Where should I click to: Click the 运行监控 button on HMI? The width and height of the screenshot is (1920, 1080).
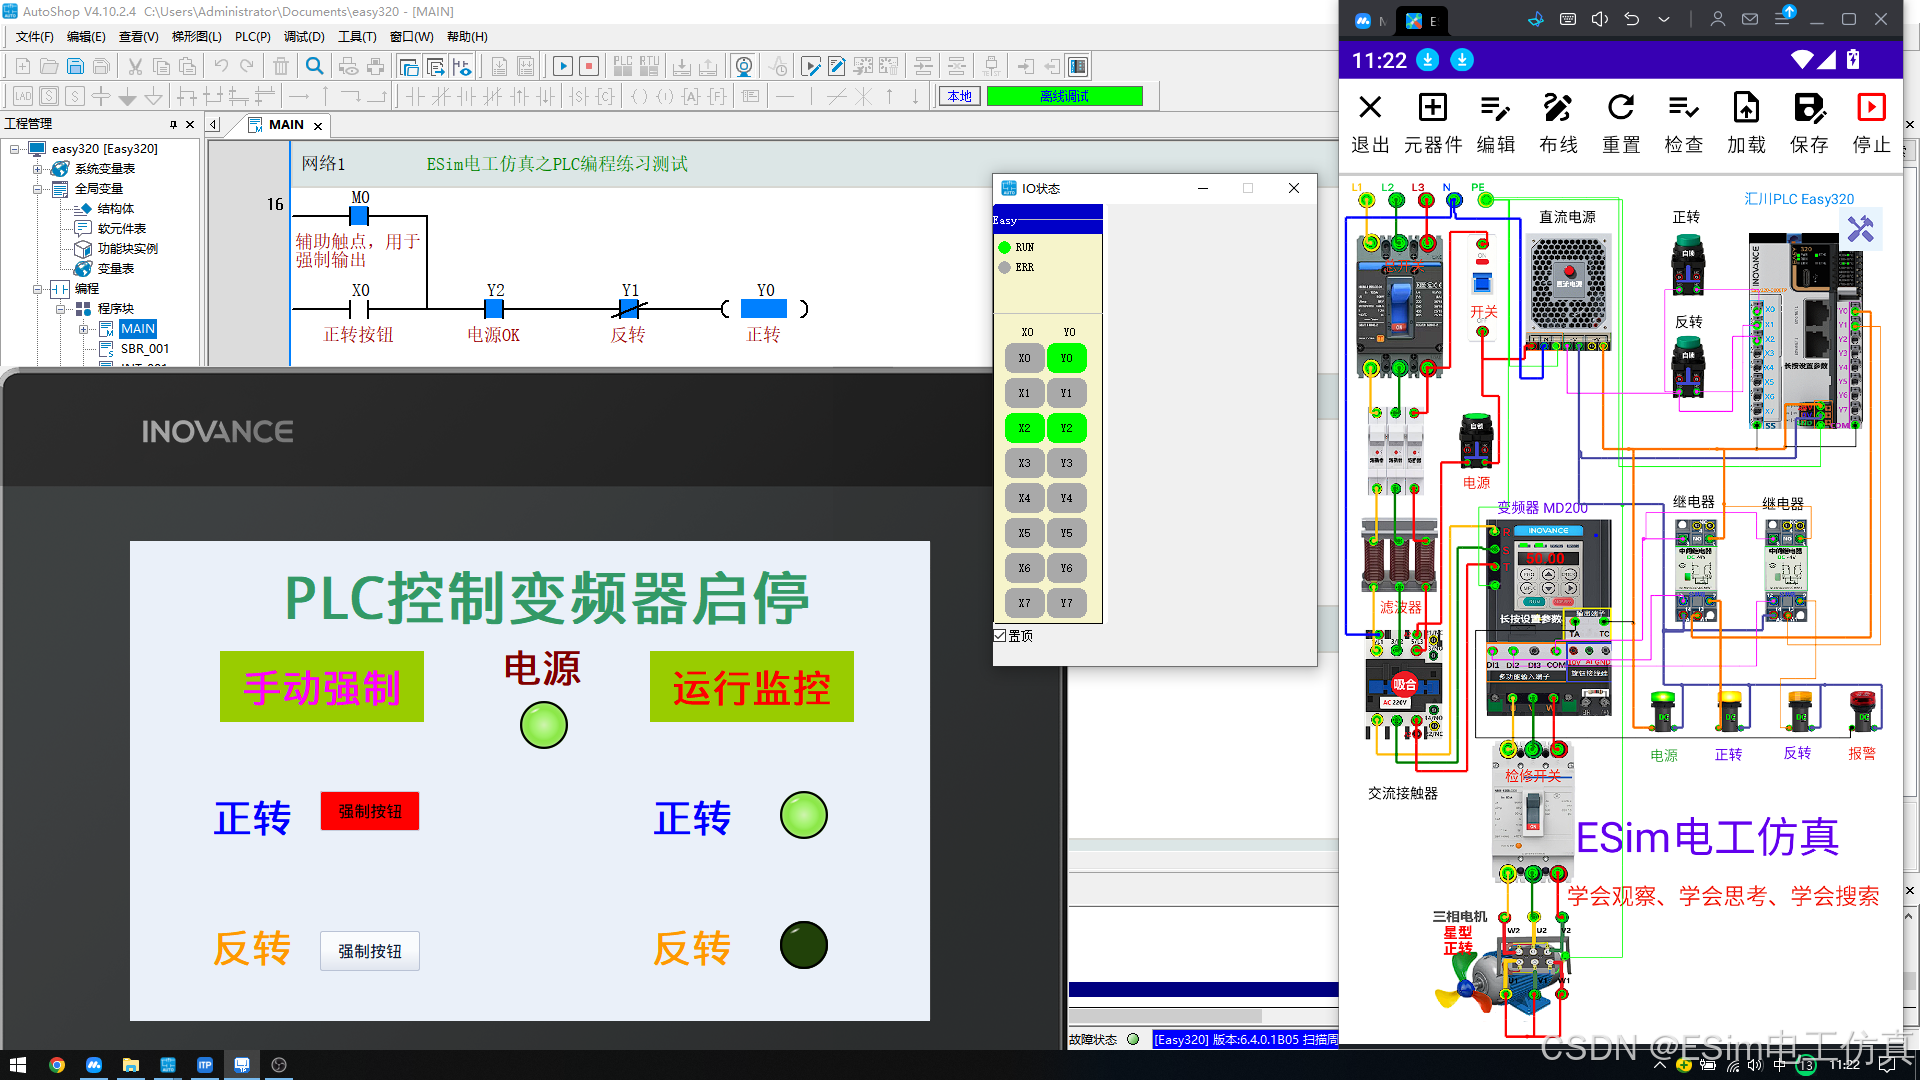[x=752, y=687]
